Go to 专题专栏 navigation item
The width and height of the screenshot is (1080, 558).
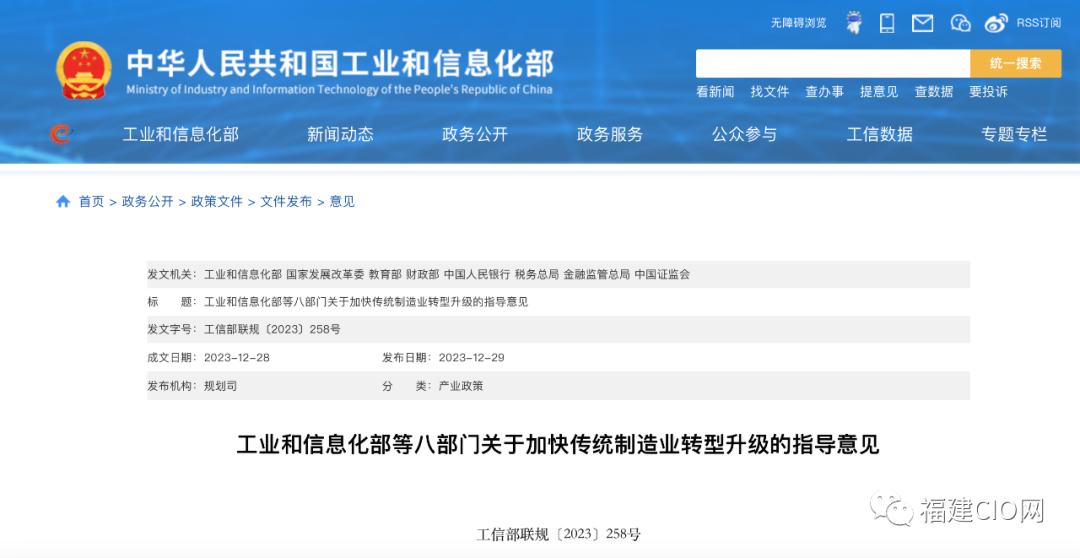coord(1014,134)
